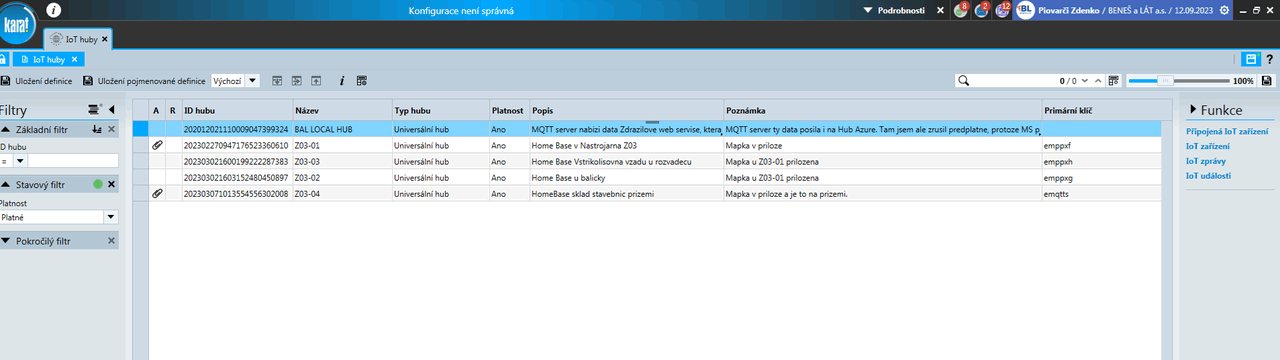This screenshot has width=1280, height=360.
Task: Close the blue IoT huby subtab
Action: 75,59
